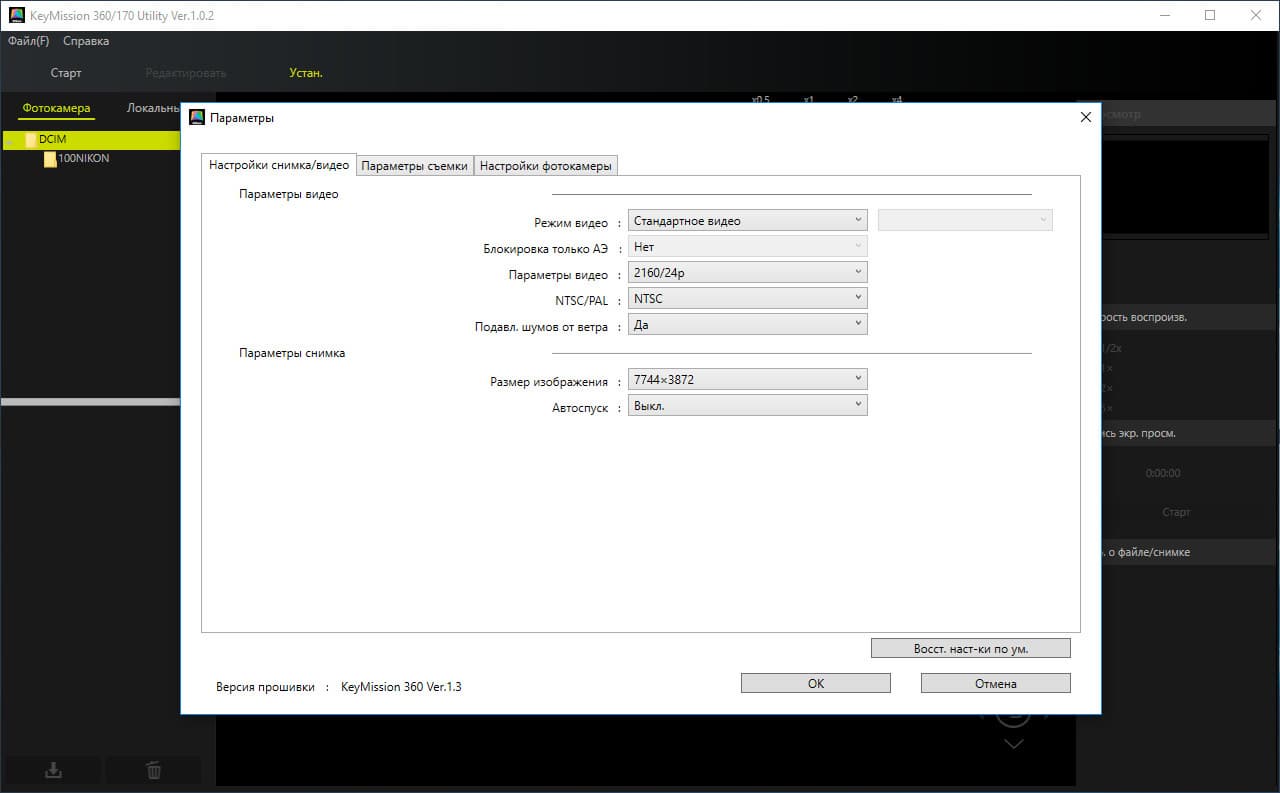Viewport: 1280px width, 793px height.
Task: Open the Автоспуск dropdown
Action: pyautogui.click(x=747, y=406)
